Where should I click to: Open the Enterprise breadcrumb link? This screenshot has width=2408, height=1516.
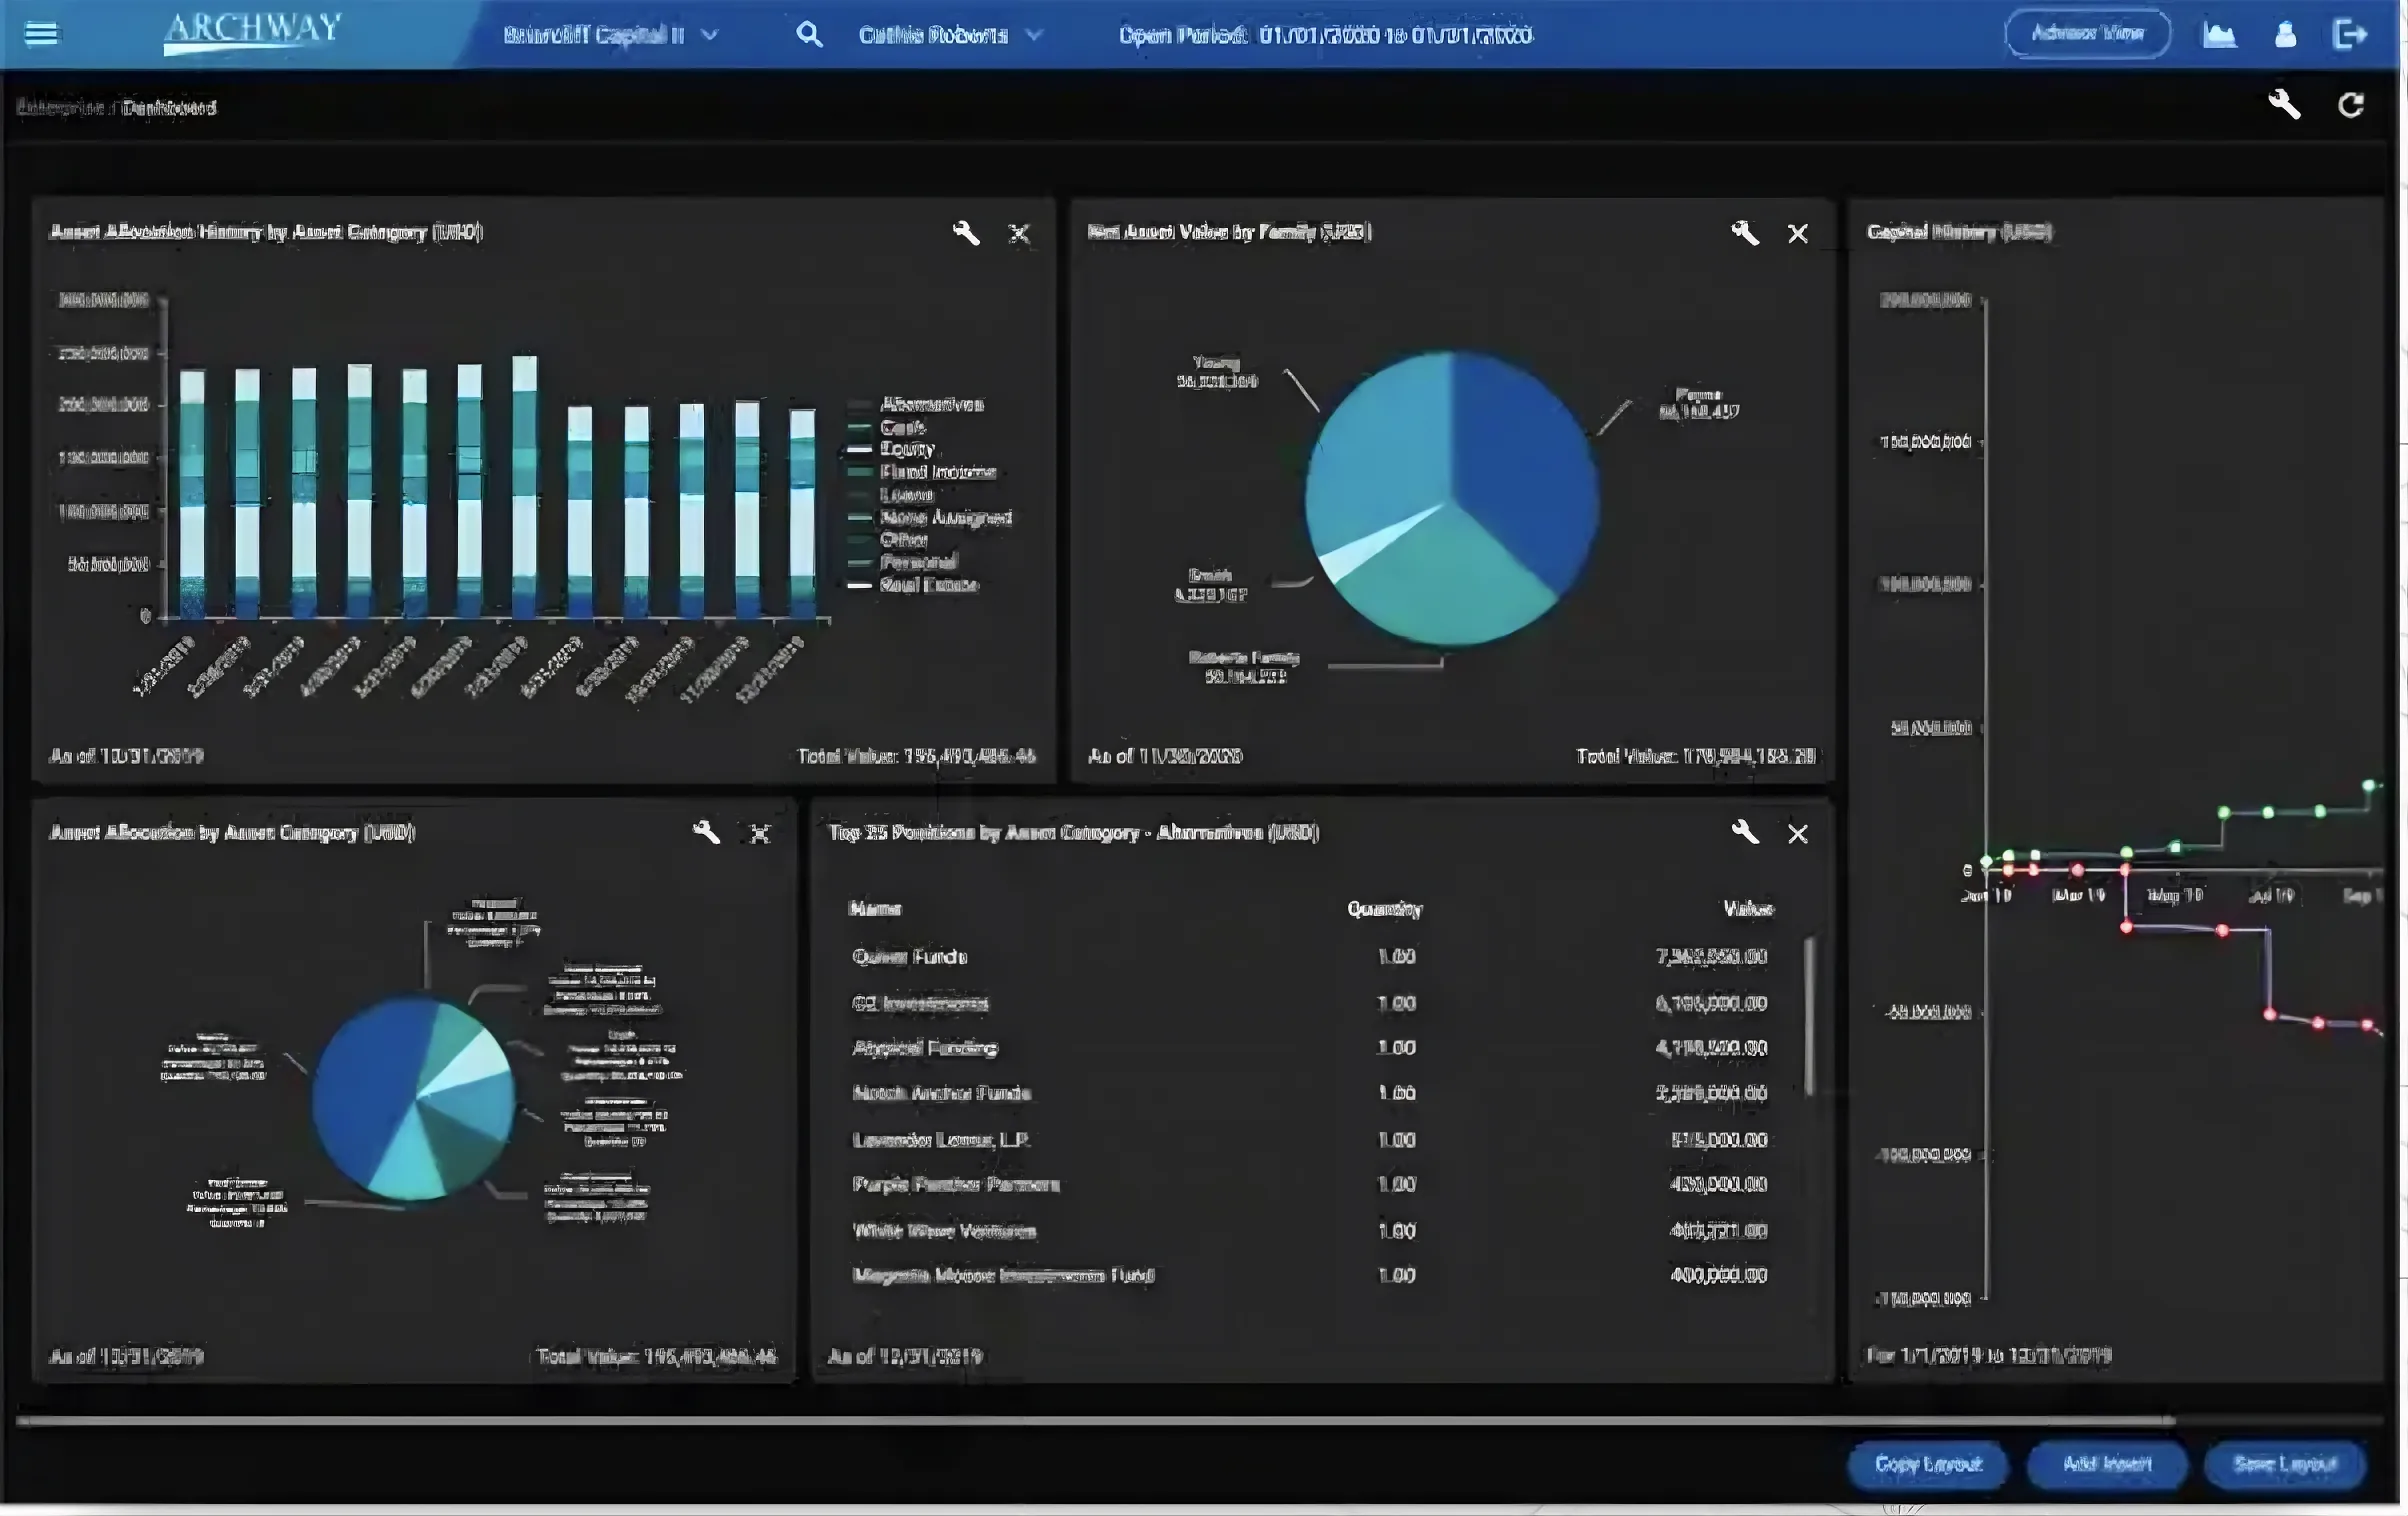60,107
